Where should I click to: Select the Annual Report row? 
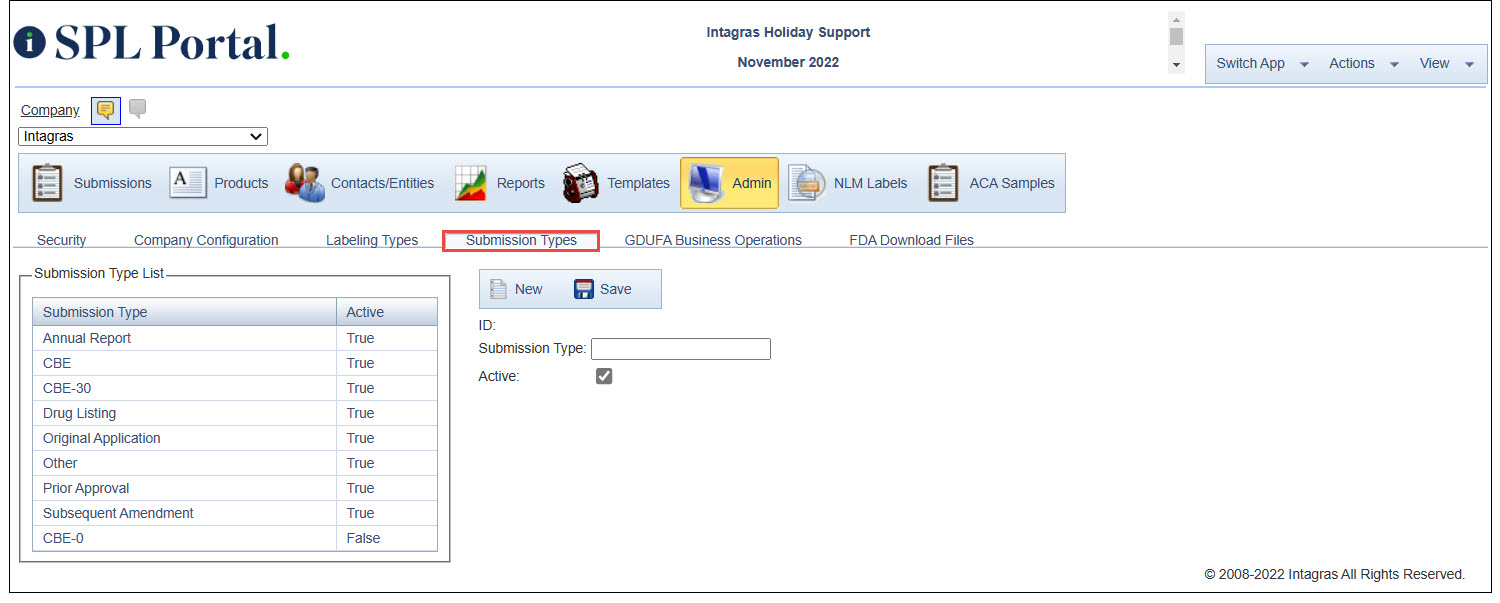(235, 338)
